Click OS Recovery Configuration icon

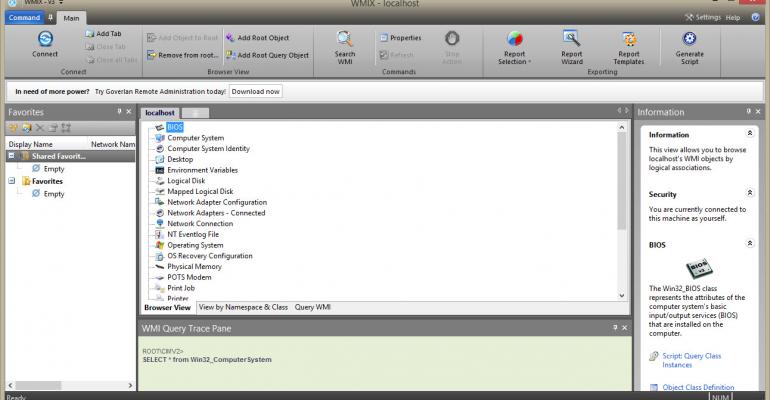[160, 256]
